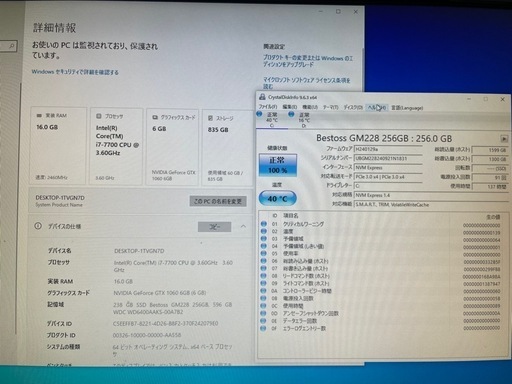Screen dimensions: 512x384
Task: Open the ファイル menu
Action: click(268, 107)
